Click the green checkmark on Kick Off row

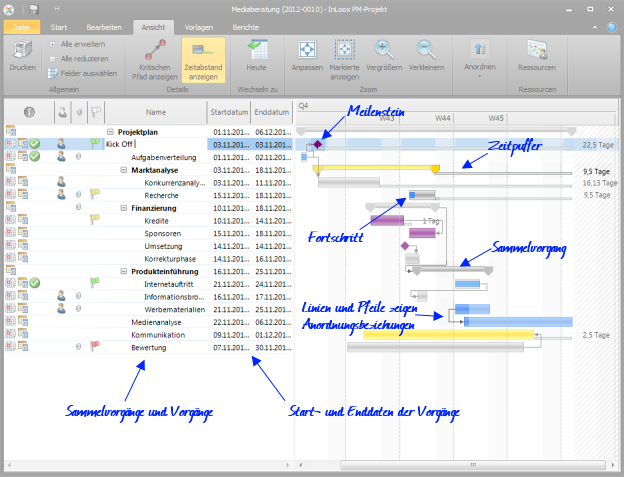point(35,144)
